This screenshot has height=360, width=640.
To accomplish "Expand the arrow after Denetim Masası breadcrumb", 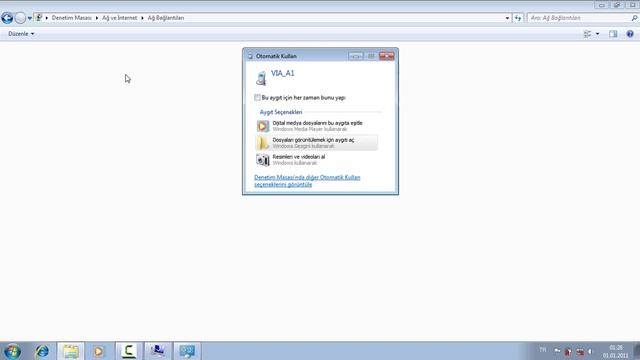I will (x=97, y=18).
